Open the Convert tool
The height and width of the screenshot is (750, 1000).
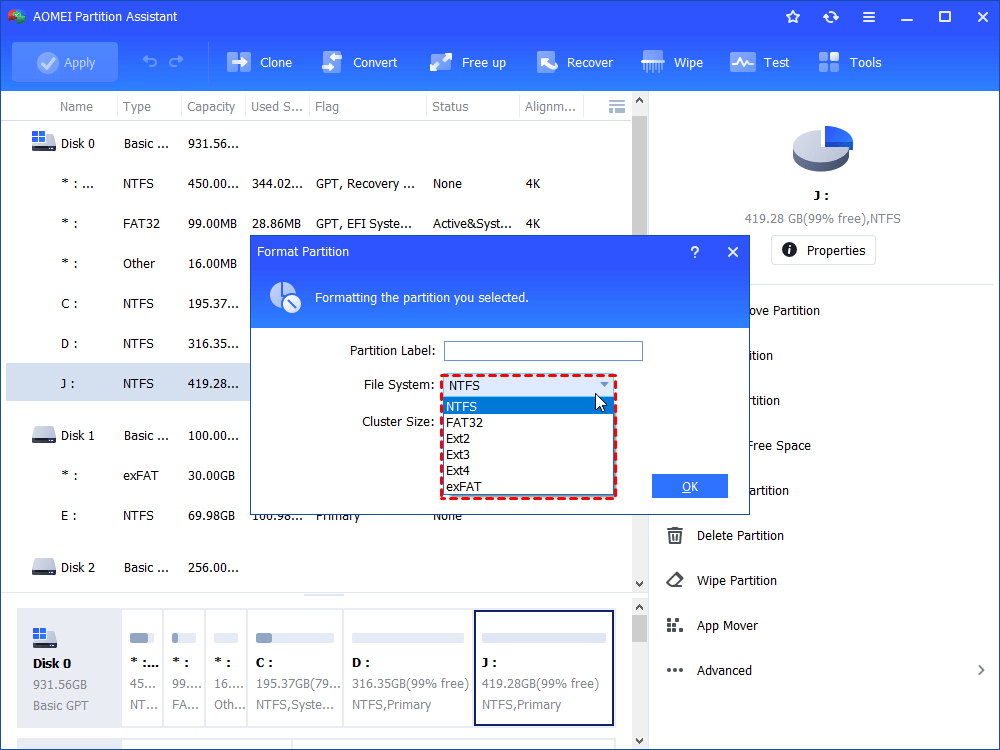[333, 62]
